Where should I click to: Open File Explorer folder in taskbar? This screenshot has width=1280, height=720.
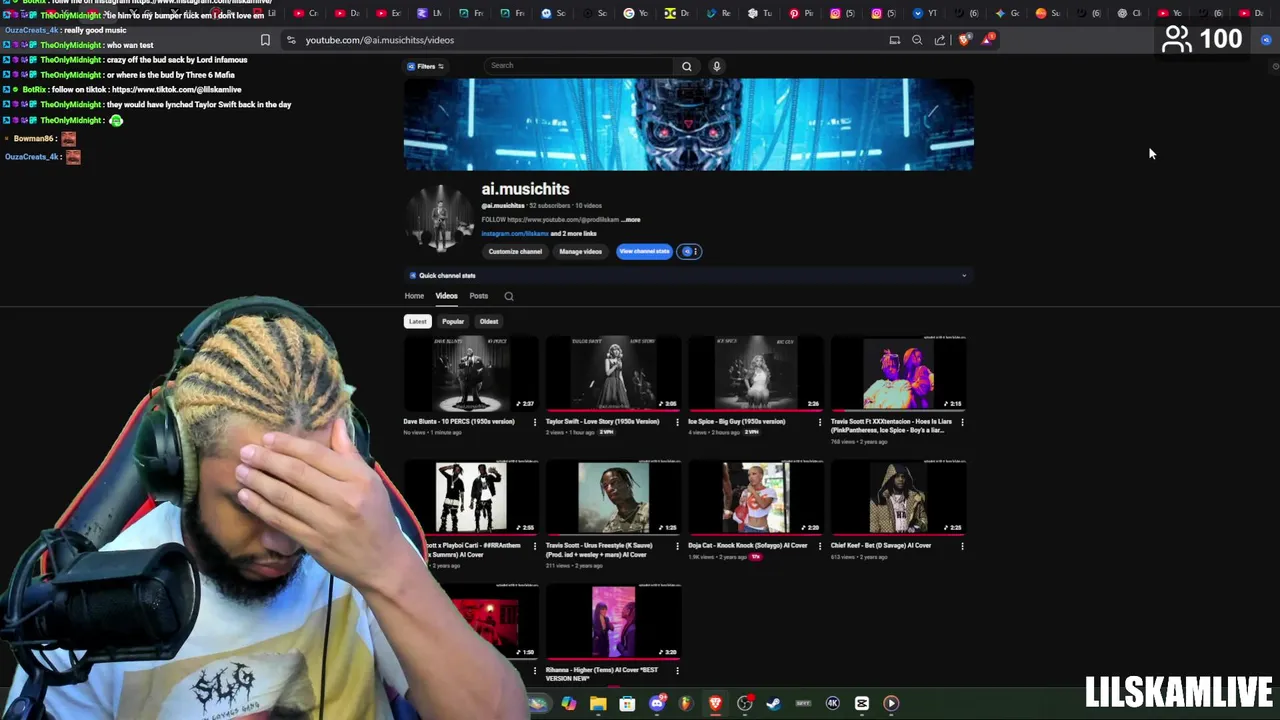pyautogui.click(x=598, y=703)
